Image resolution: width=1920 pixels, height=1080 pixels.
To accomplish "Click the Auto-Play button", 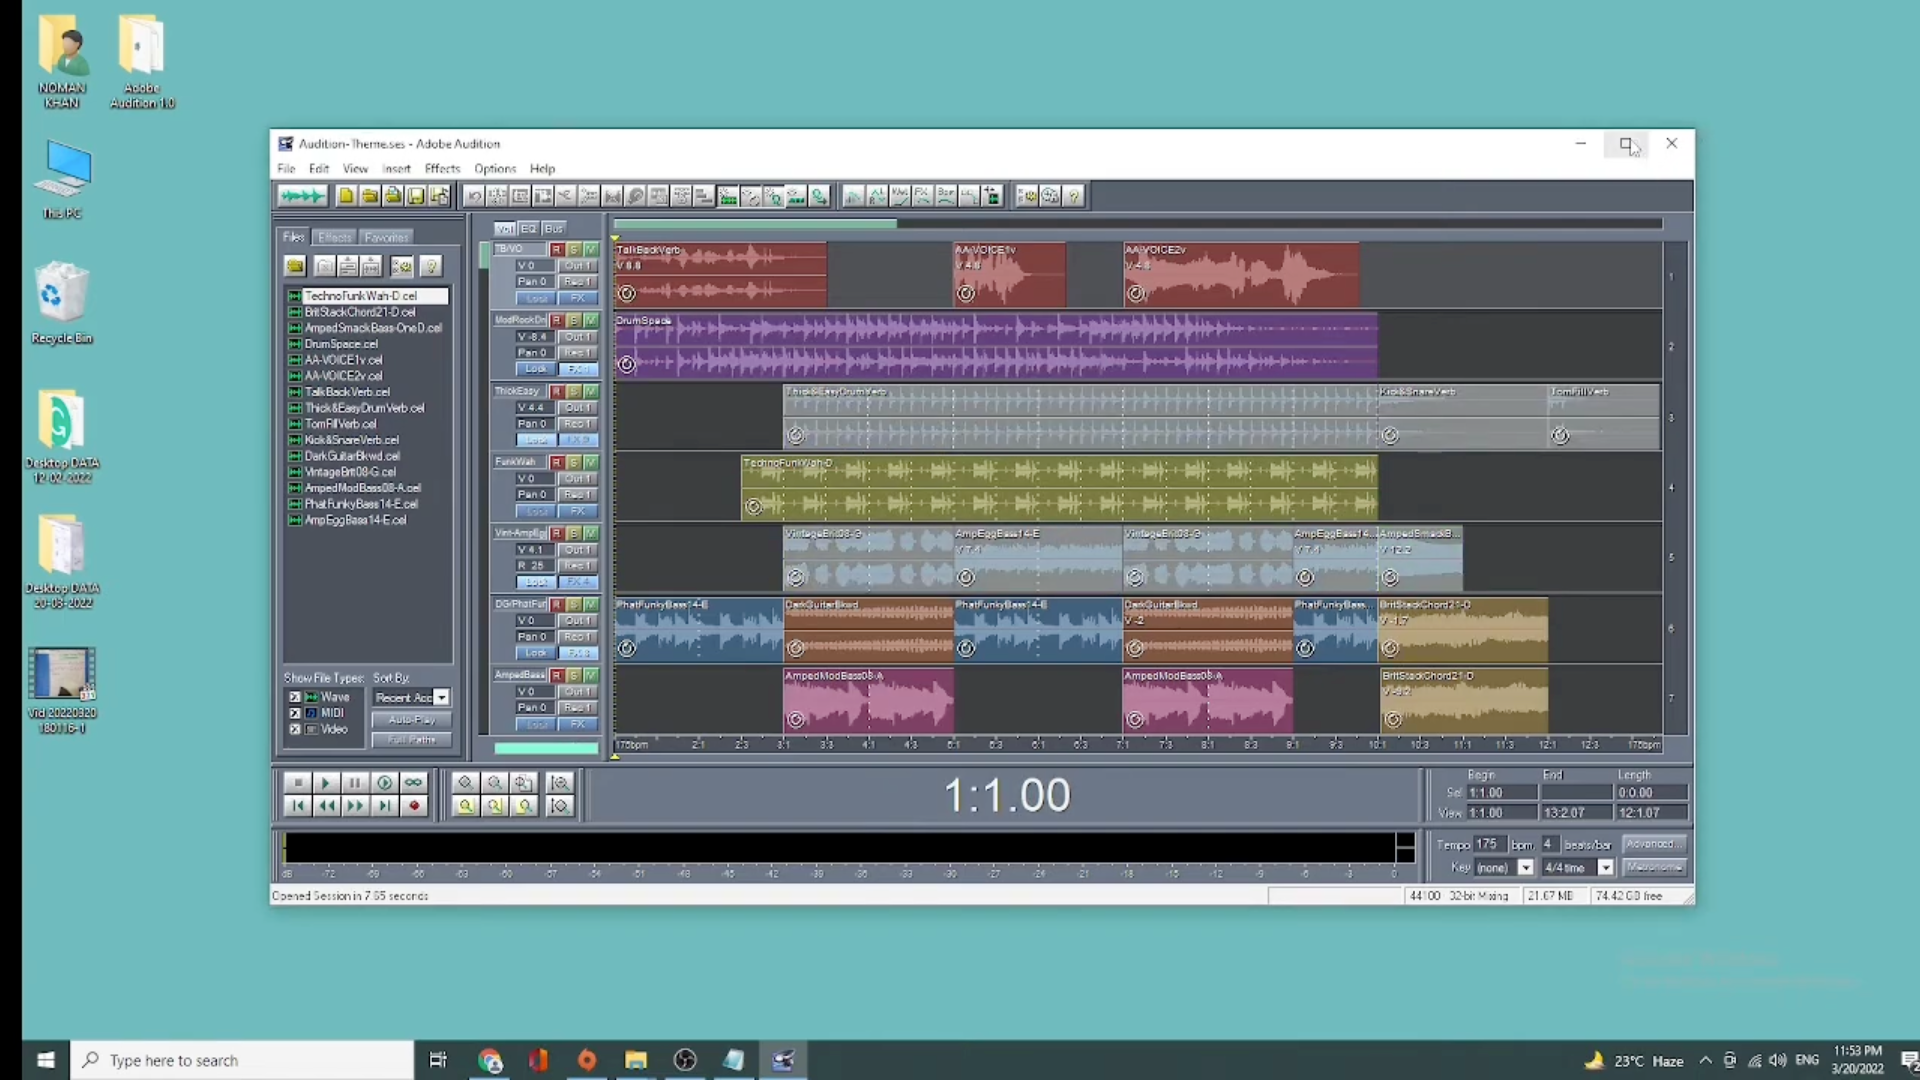I will coord(411,720).
